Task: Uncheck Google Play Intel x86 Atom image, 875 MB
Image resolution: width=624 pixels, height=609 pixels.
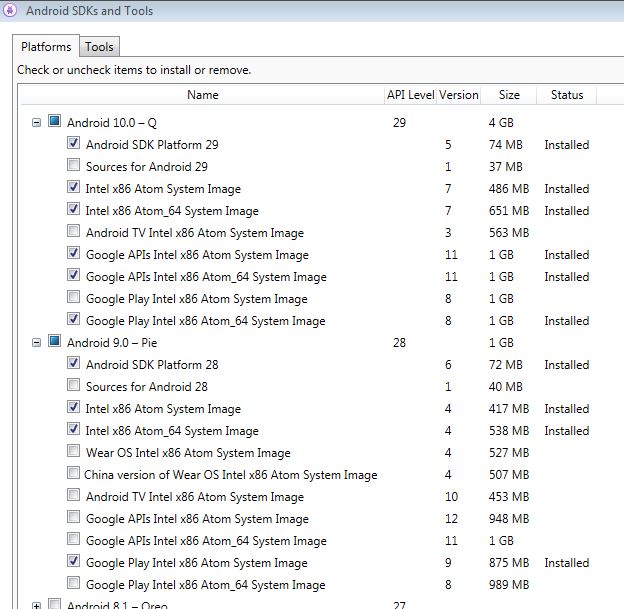Action: pos(74,561)
